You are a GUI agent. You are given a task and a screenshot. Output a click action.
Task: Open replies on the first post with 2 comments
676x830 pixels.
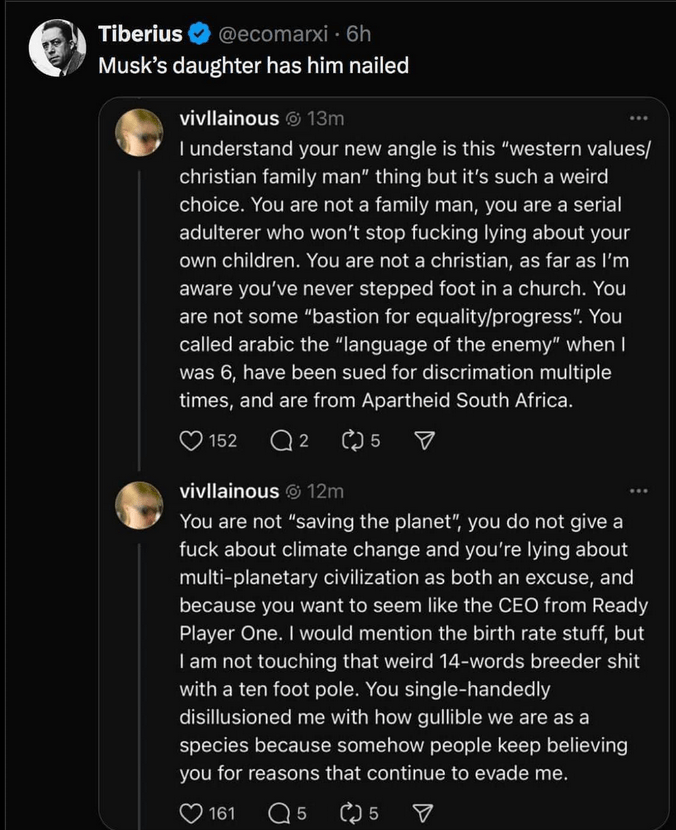pyautogui.click(x=282, y=440)
